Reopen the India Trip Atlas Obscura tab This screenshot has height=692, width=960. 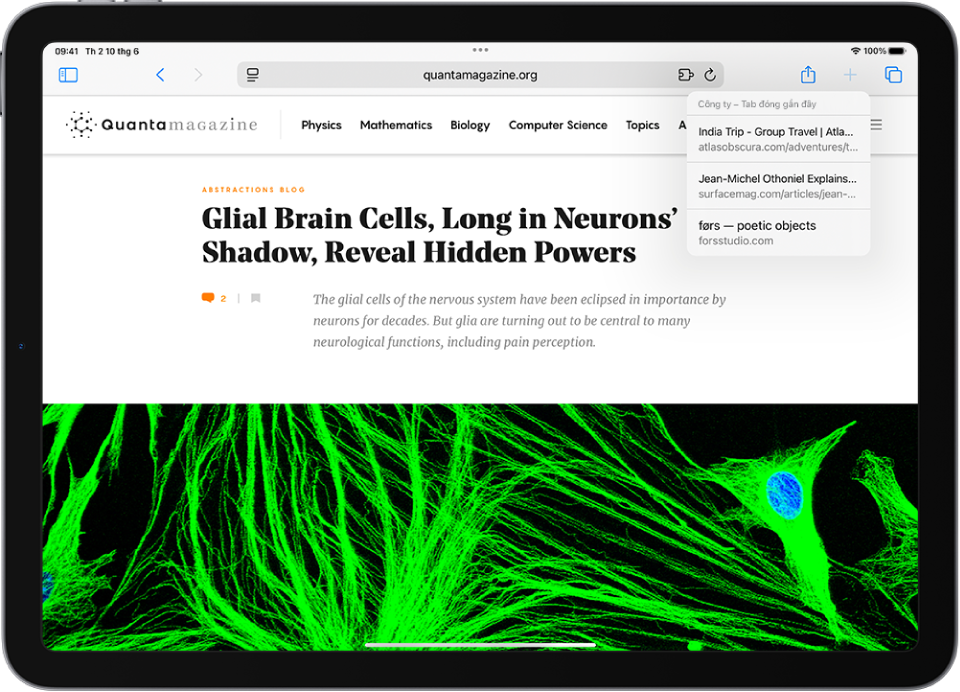coord(778,139)
